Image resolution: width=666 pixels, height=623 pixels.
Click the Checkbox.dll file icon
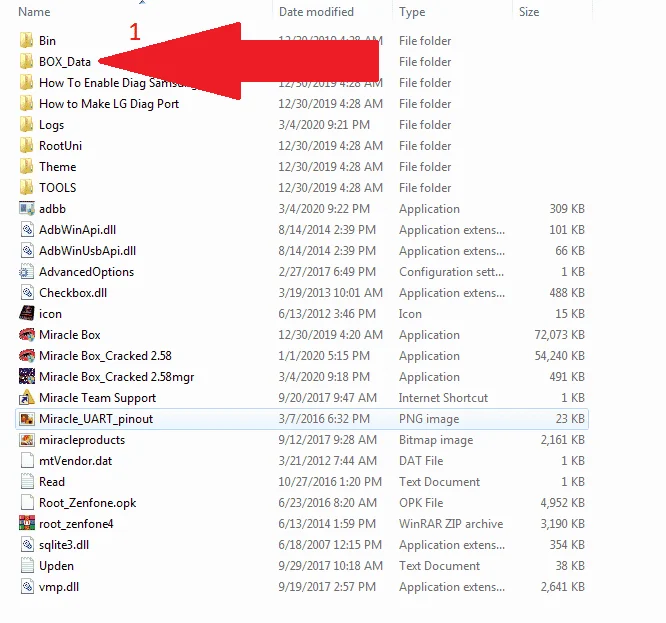27,293
